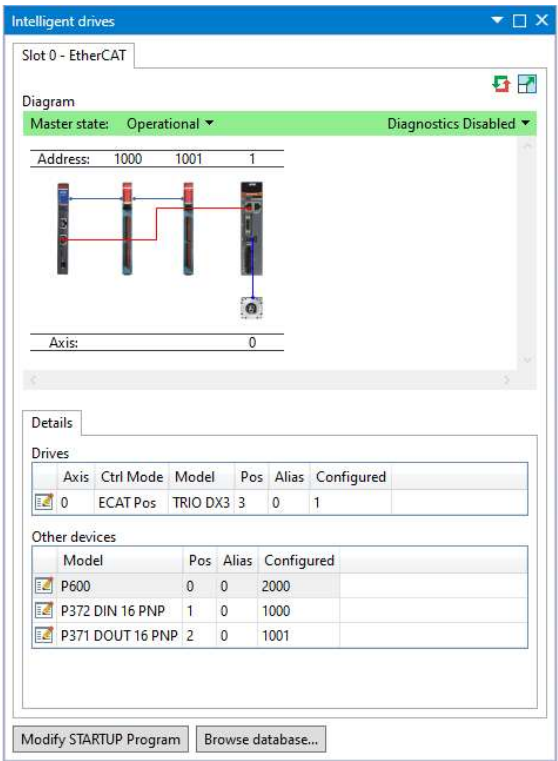Click the green-red refresh icon
The image size is (558, 761).
[501, 84]
